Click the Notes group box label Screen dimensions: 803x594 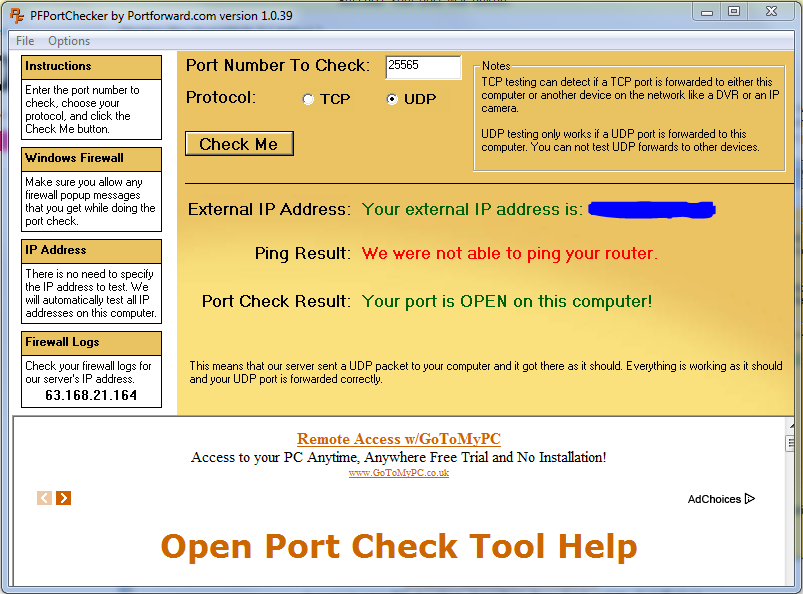pos(496,66)
